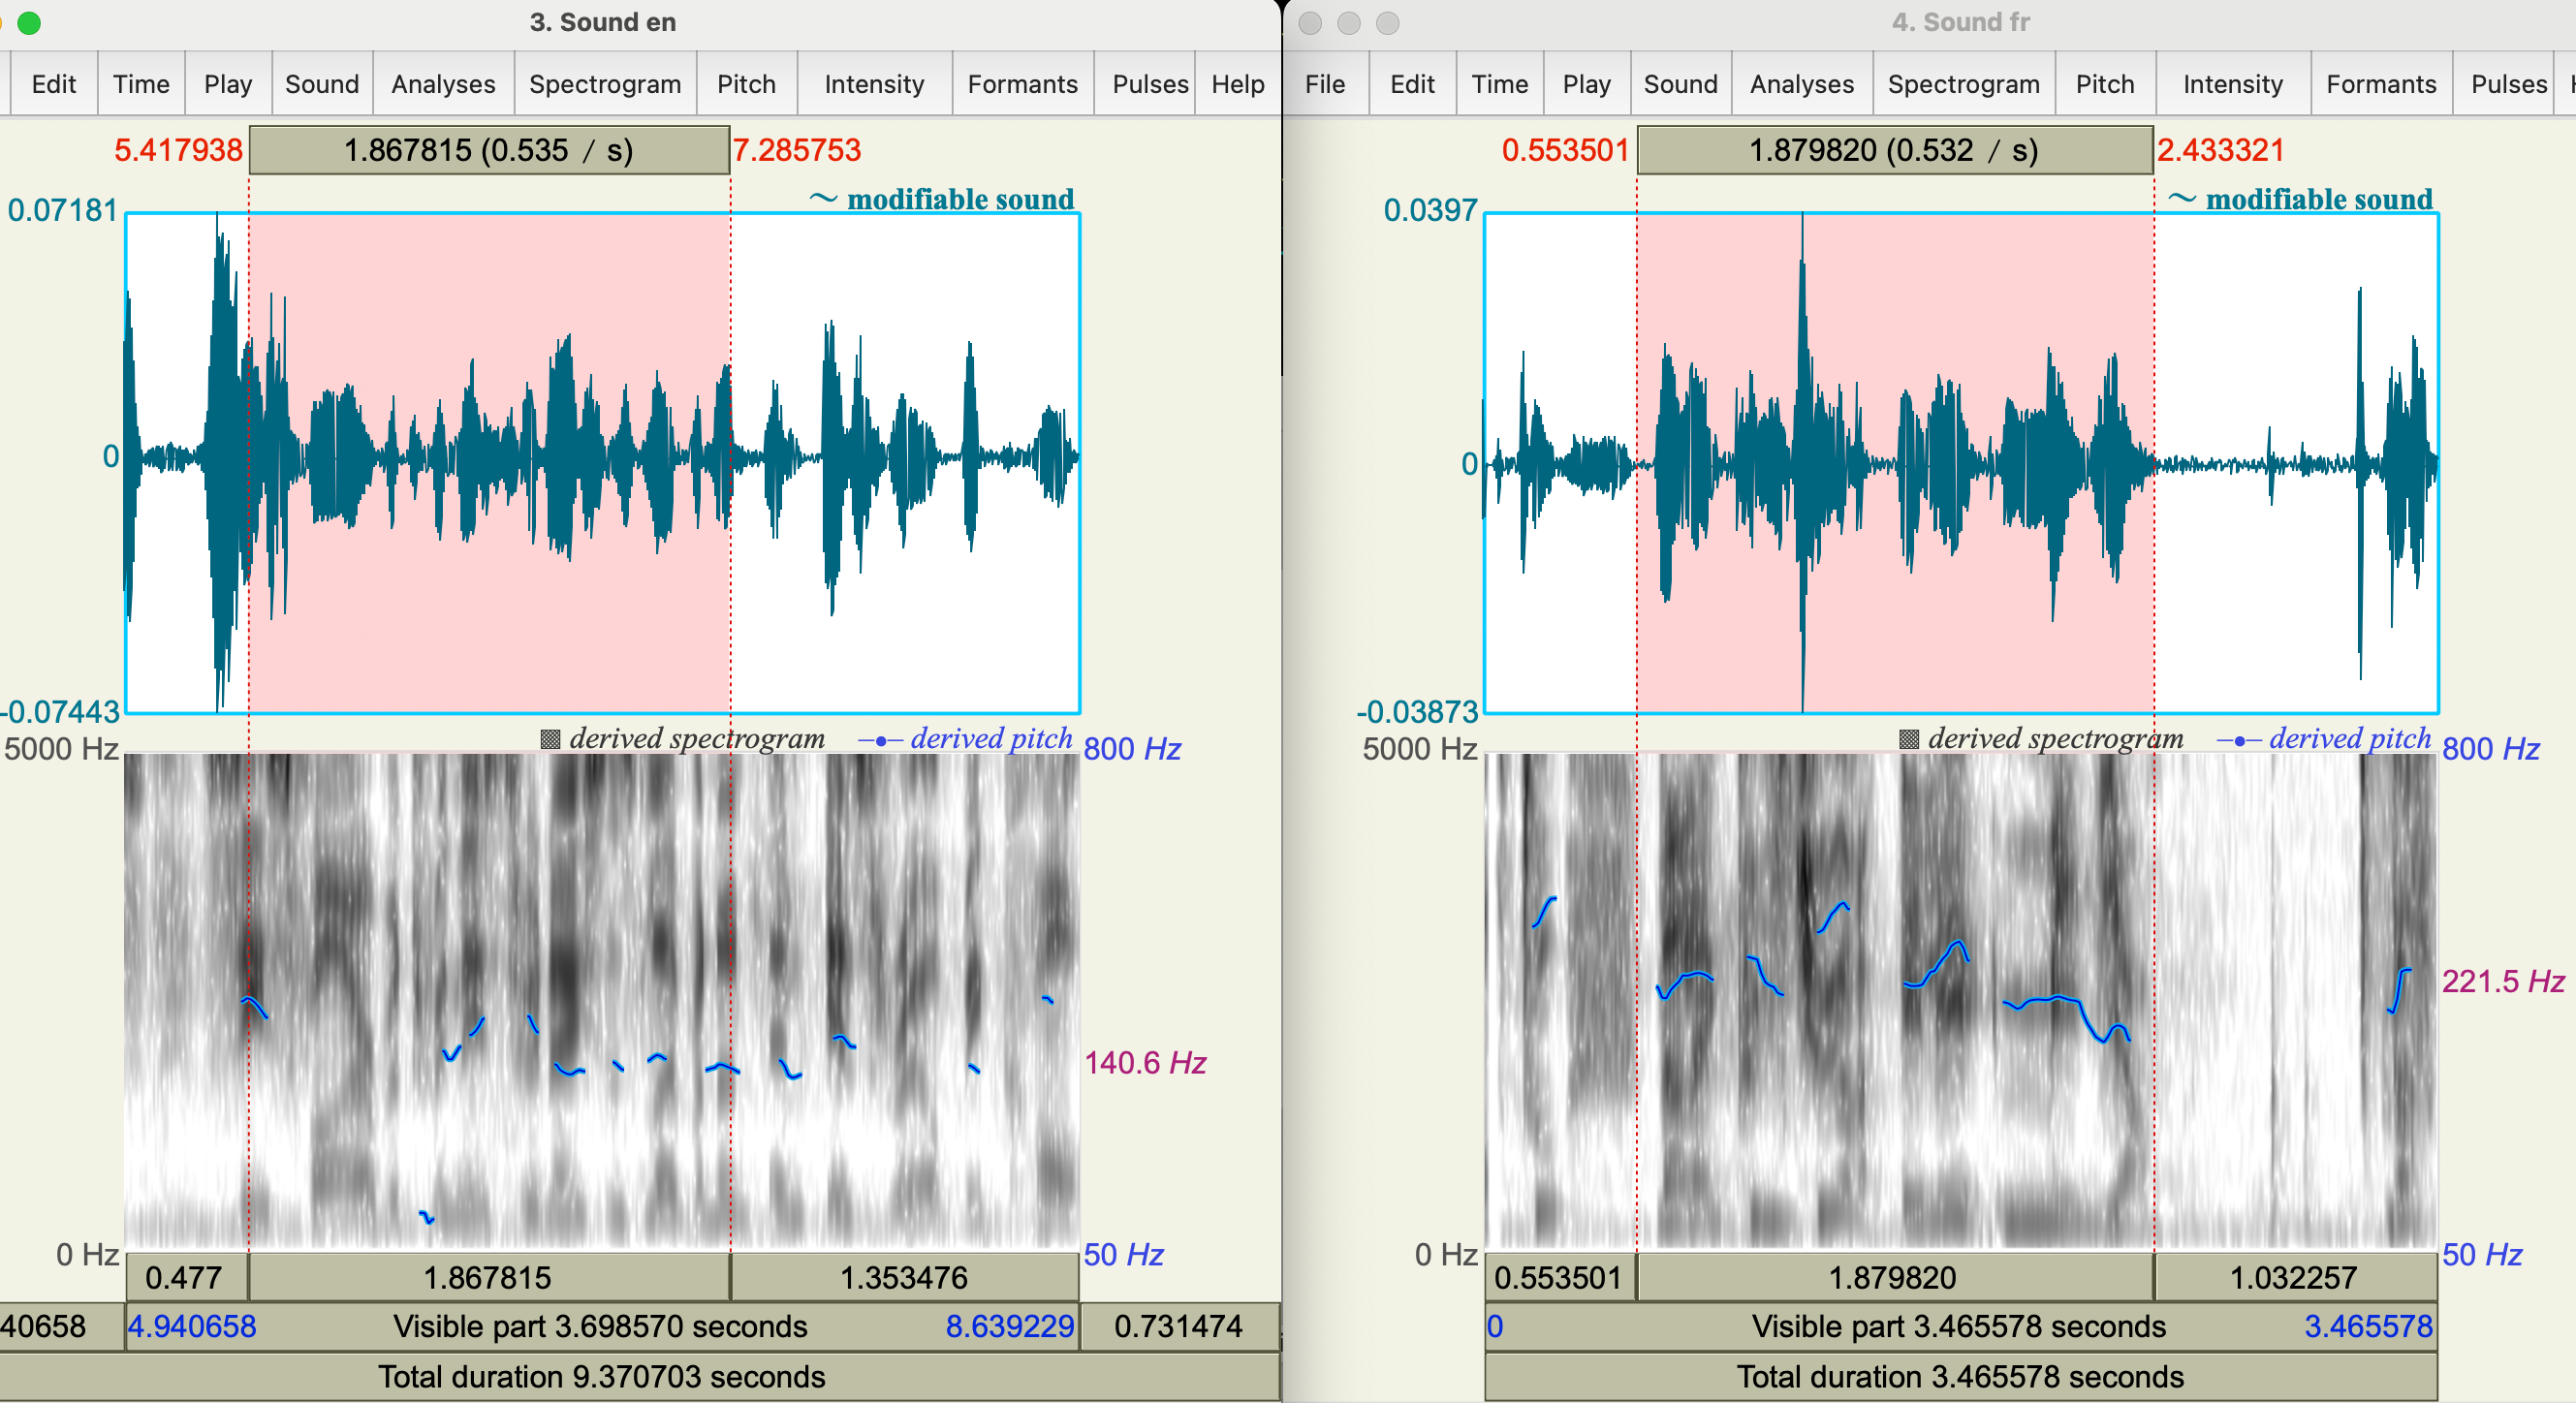Open the Play menu in Sound fr window
2576x1403 pixels.
click(x=1587, y=84)
